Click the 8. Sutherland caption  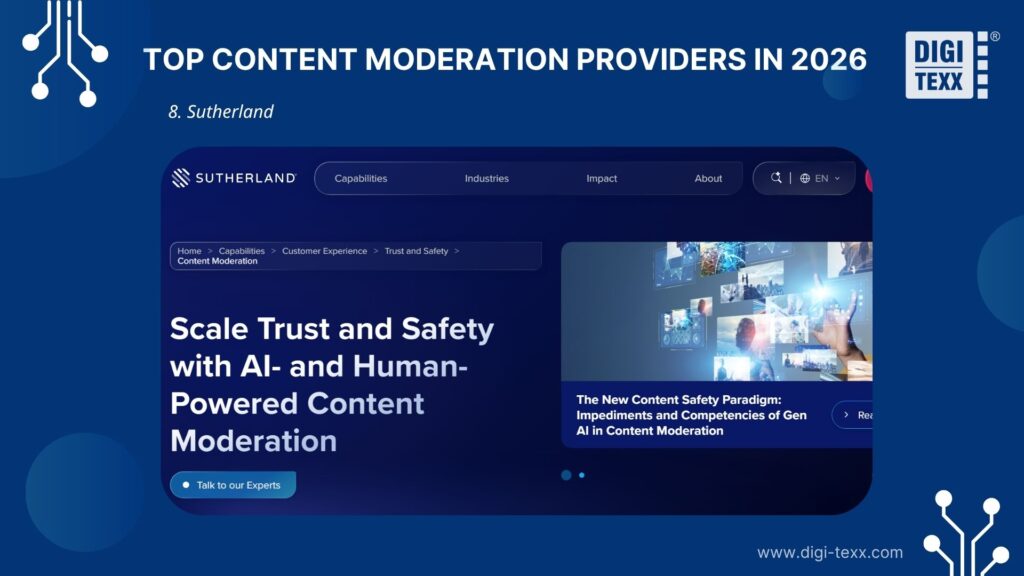point(221,112)
